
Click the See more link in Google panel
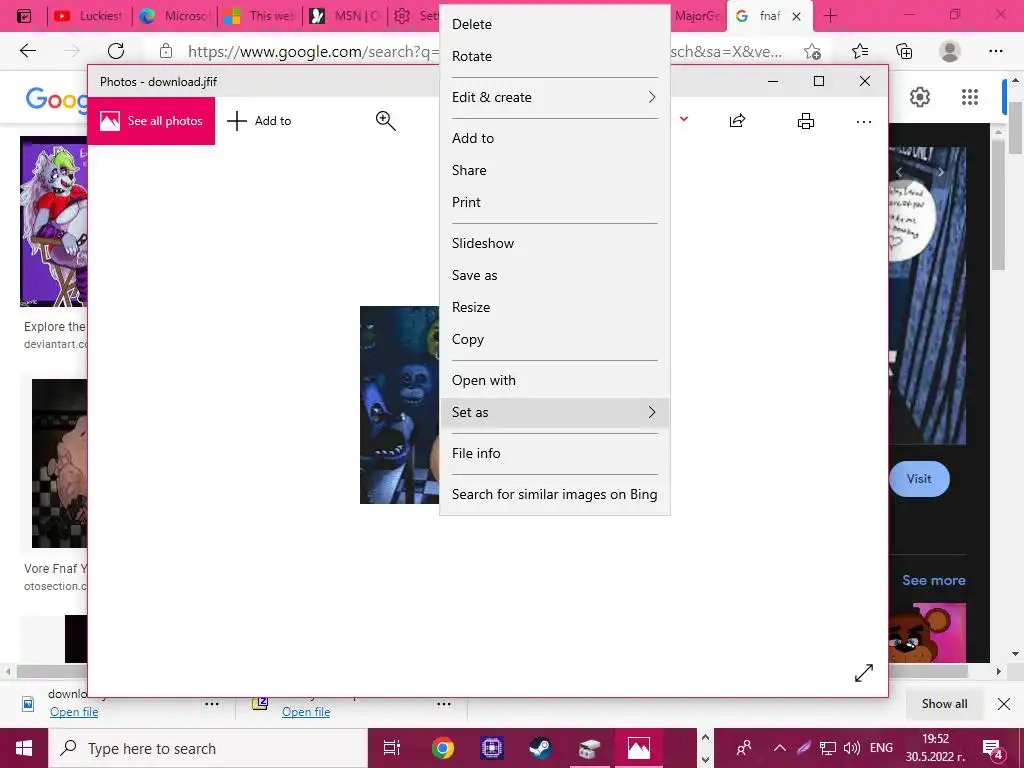point(933,580)
